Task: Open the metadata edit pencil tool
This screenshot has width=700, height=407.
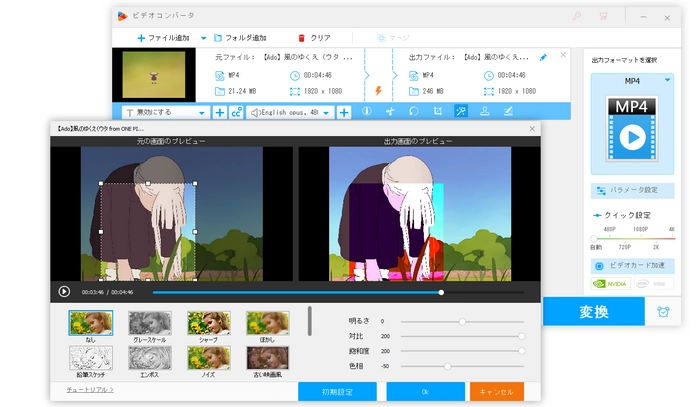Action: (x=508, y=112)
